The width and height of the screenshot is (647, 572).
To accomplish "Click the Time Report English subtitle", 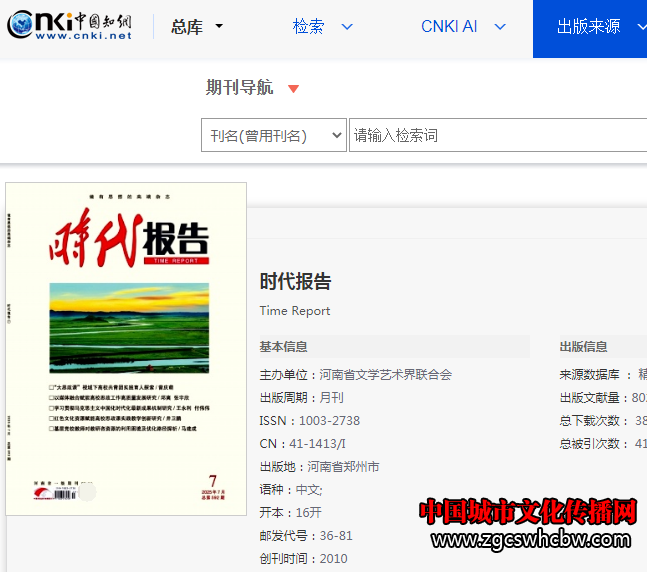I will (x=295, y=311).
